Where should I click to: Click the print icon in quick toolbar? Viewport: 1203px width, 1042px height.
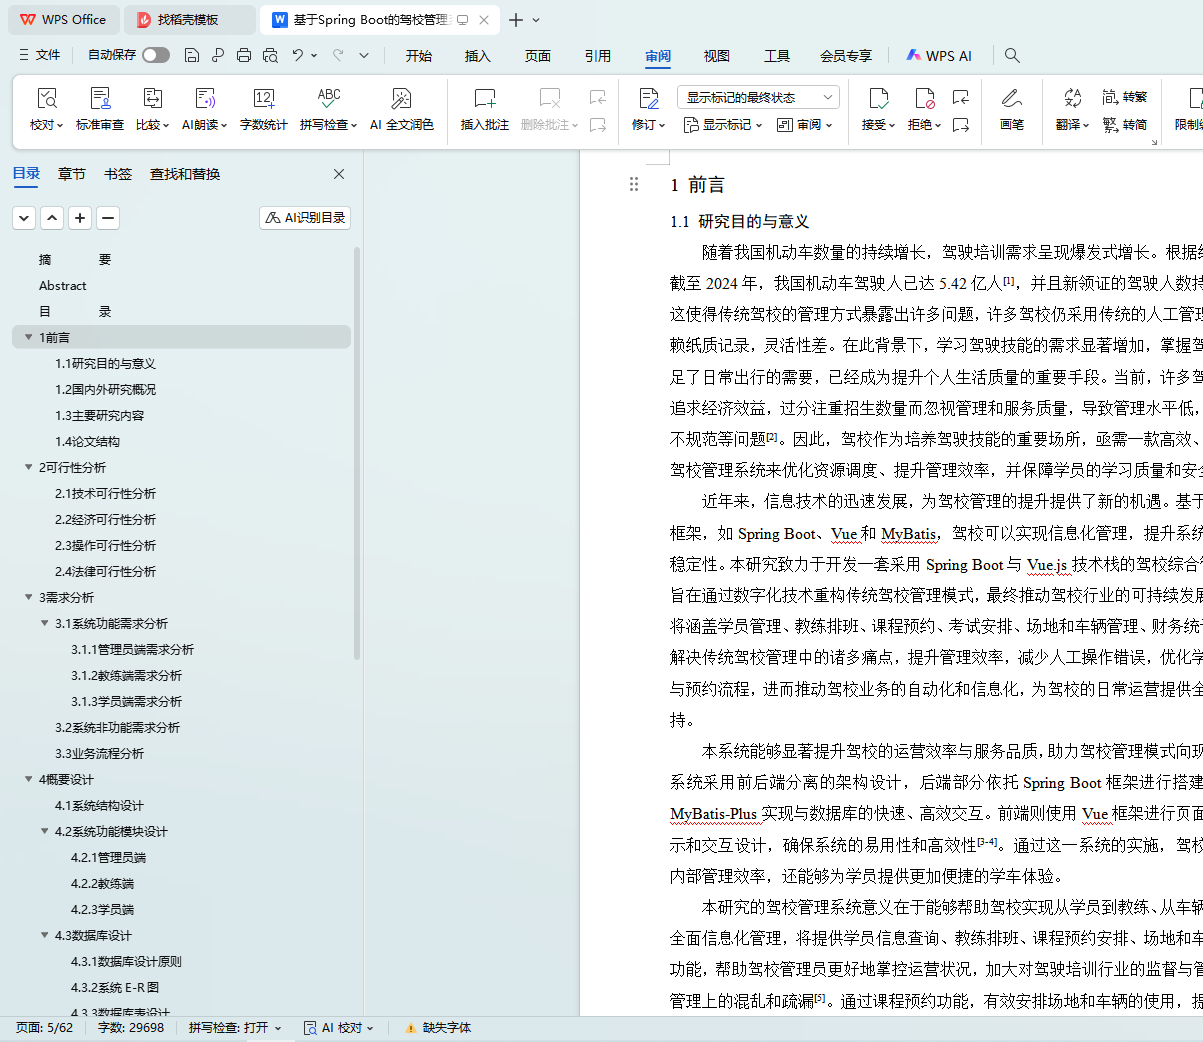(x=244, y=55)
